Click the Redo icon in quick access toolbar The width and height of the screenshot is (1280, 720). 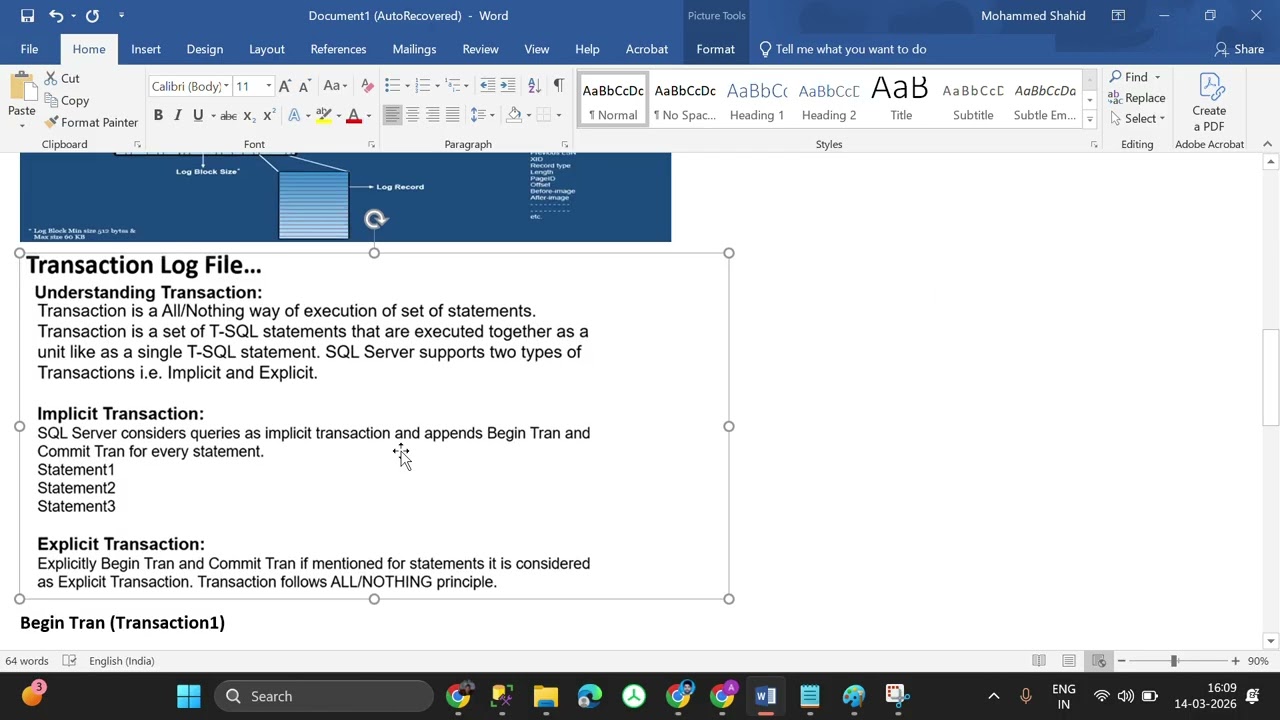(x=92, y=15)
